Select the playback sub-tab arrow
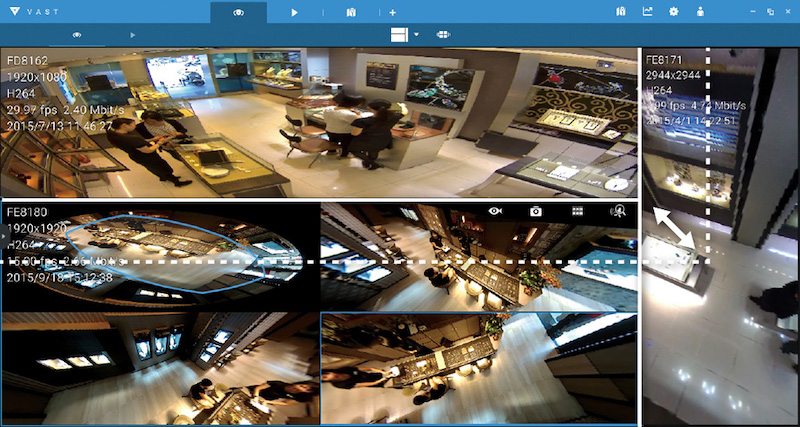This screenshot has width=800, height=427. point(133,34)
